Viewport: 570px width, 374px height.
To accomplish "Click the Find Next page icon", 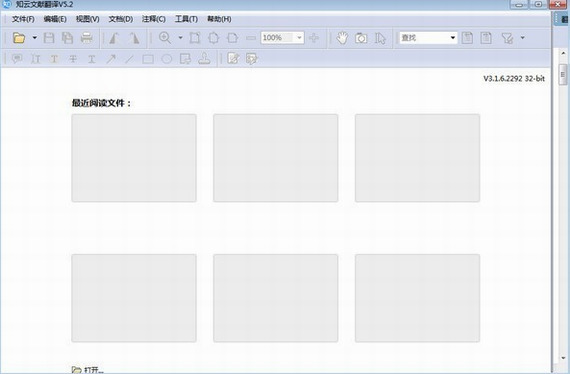I will pos(486,38).
